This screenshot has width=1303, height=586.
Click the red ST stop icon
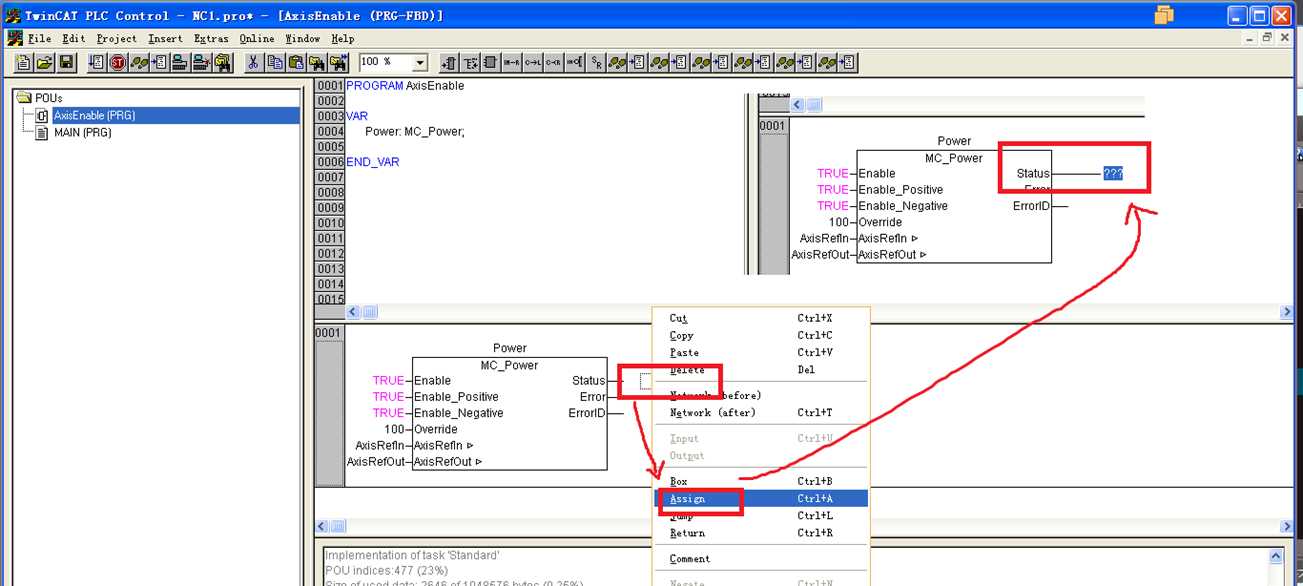click(x=118, y=63)
